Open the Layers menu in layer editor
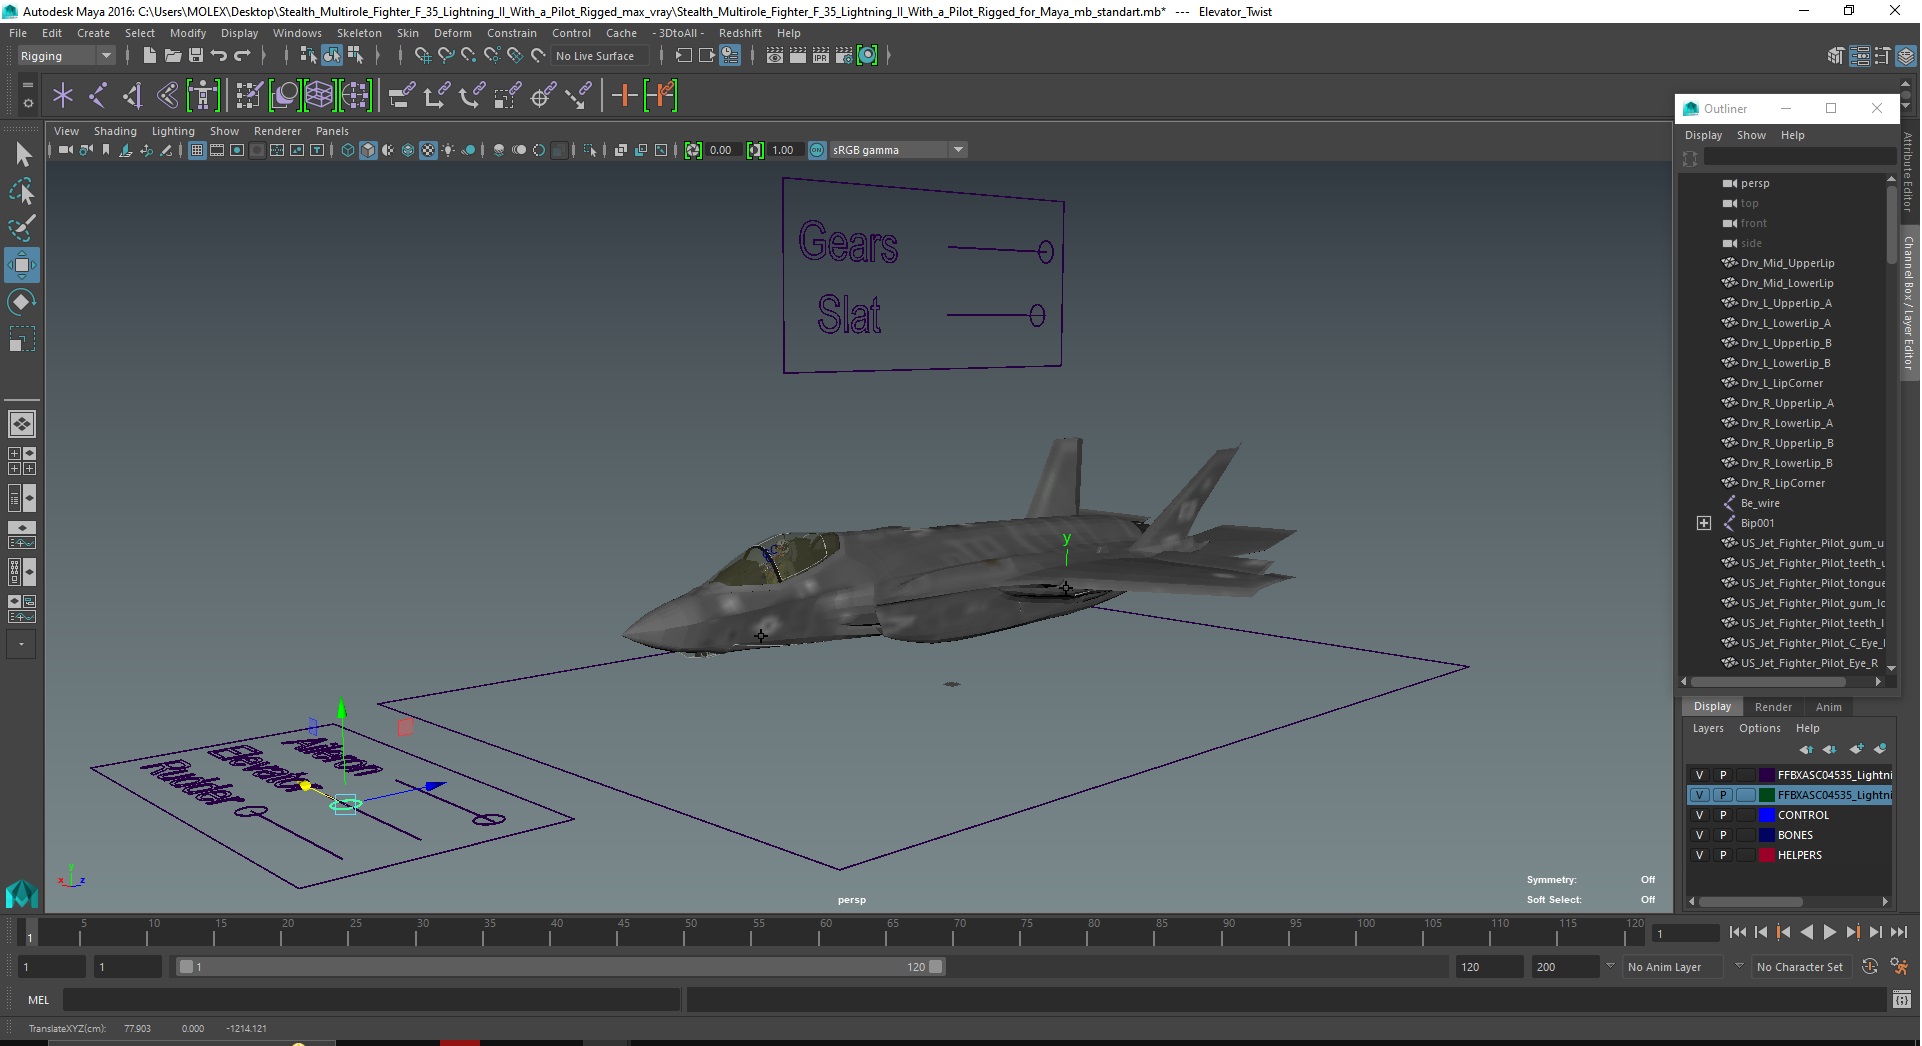Image resolution: width=1922 pixels, height=1046 pixels. [1708, 728]
